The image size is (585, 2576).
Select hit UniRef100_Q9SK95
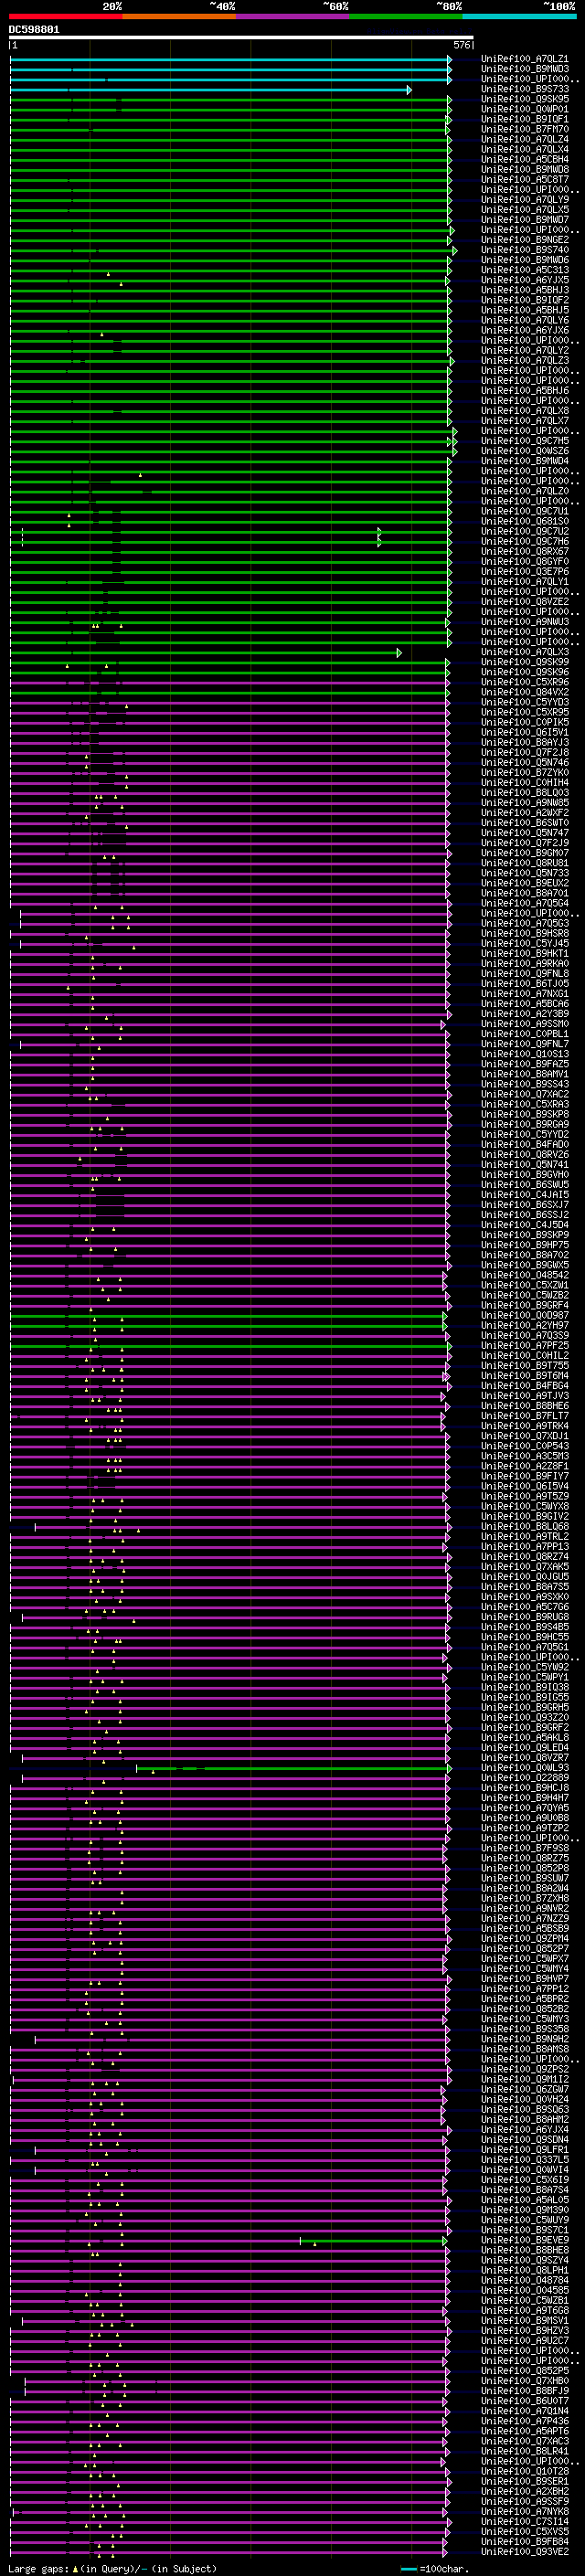[525, 99]
